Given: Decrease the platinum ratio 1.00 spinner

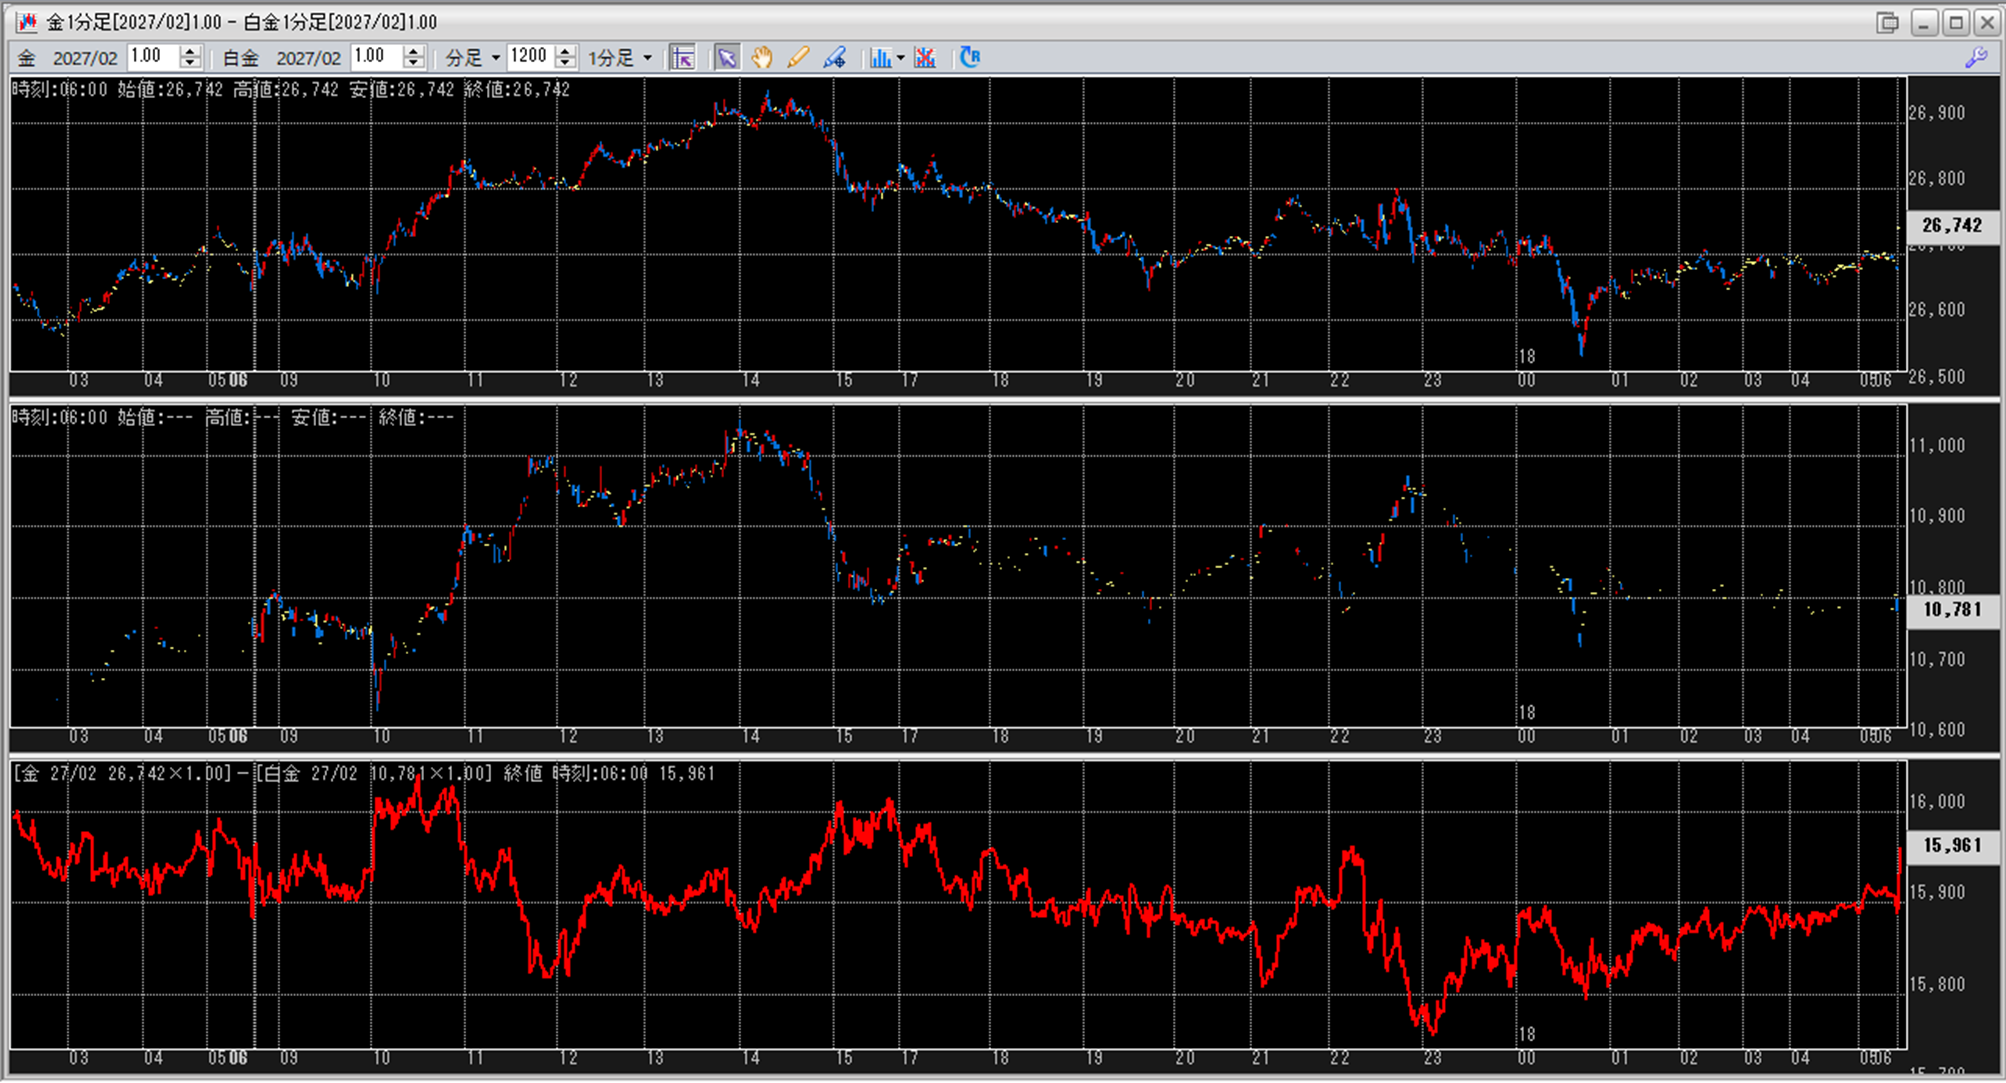Looking at the screenshot, I should [414, 63].
